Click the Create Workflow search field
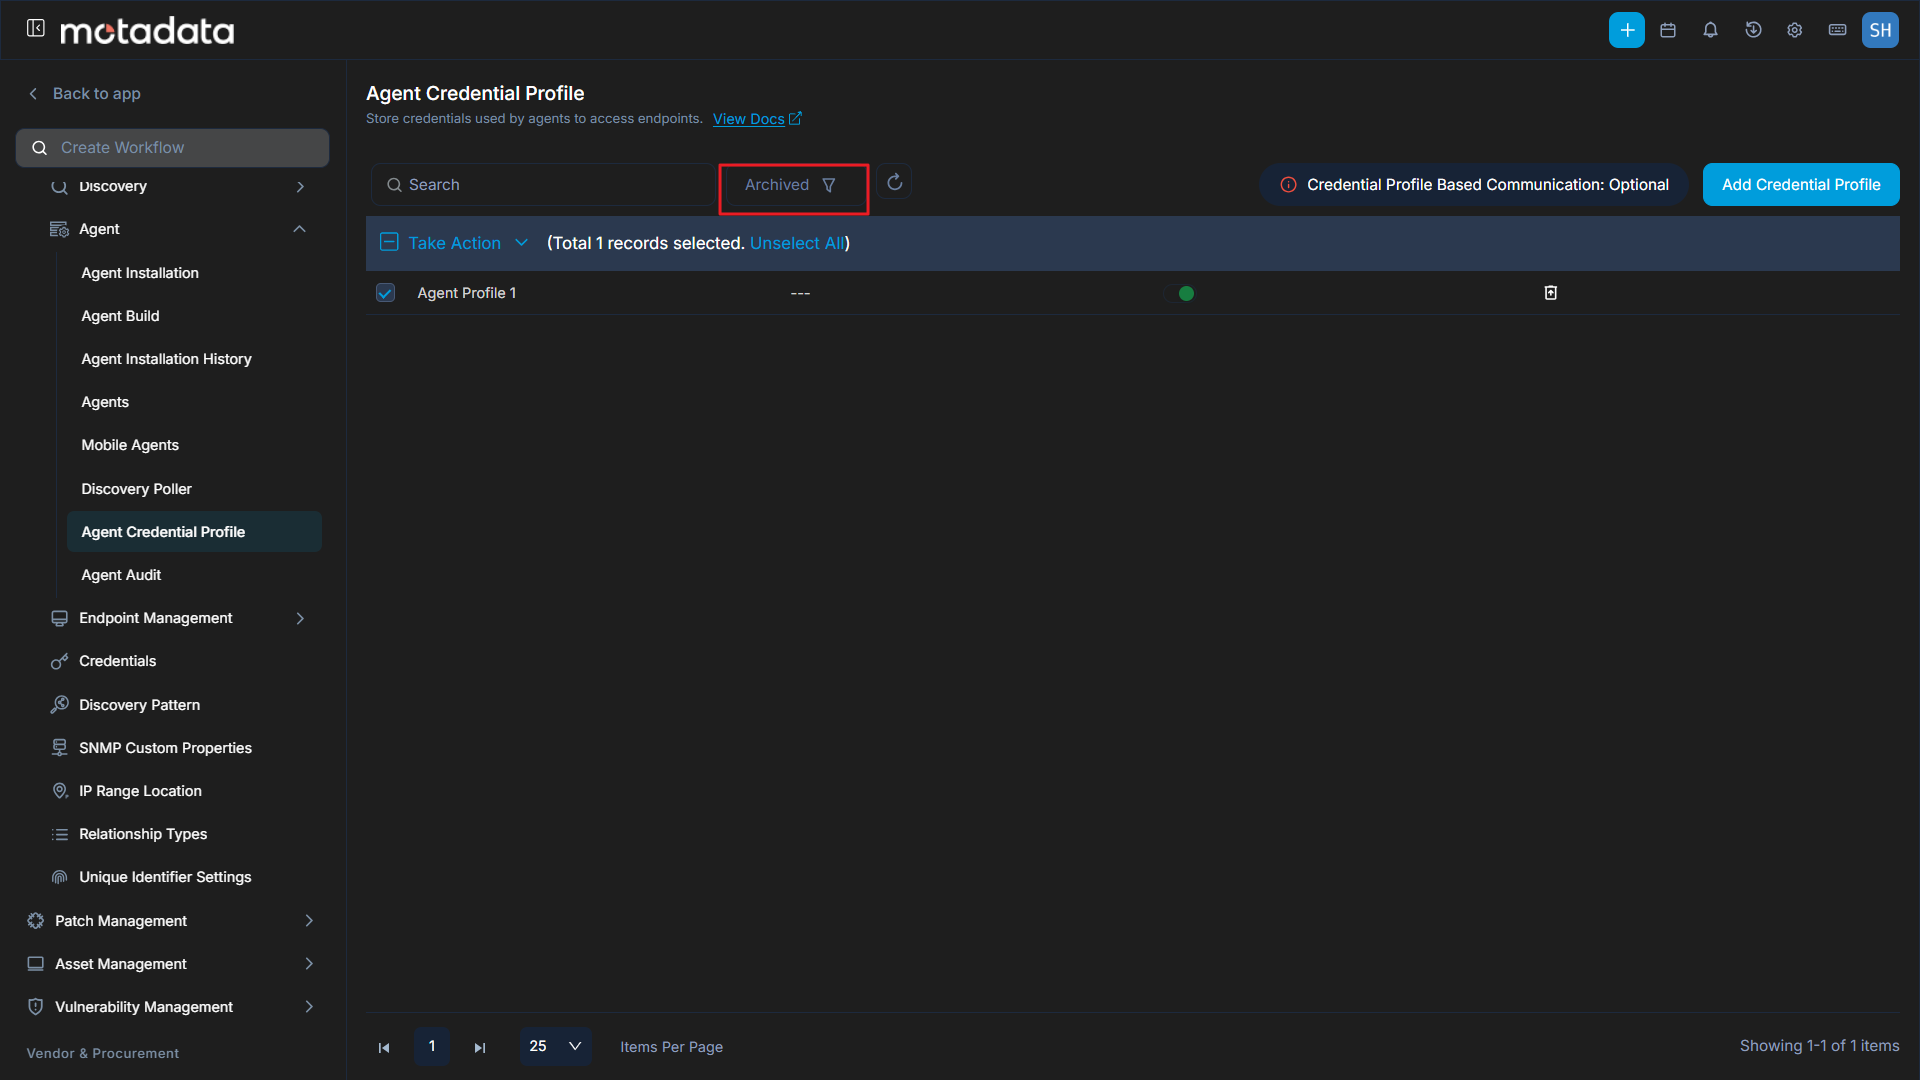Viewport: 1920px width, 1080px height. point(172,148)
